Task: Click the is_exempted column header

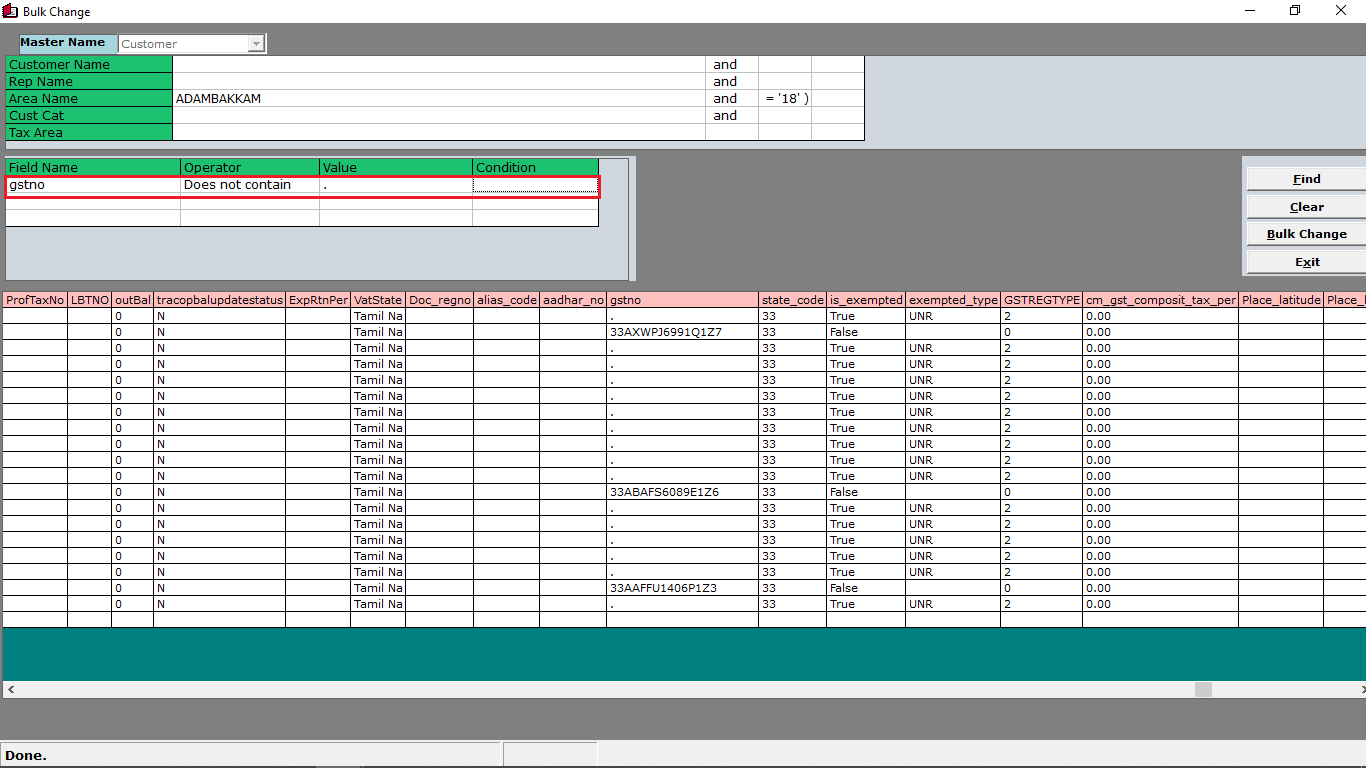Action: pos(866,300)
